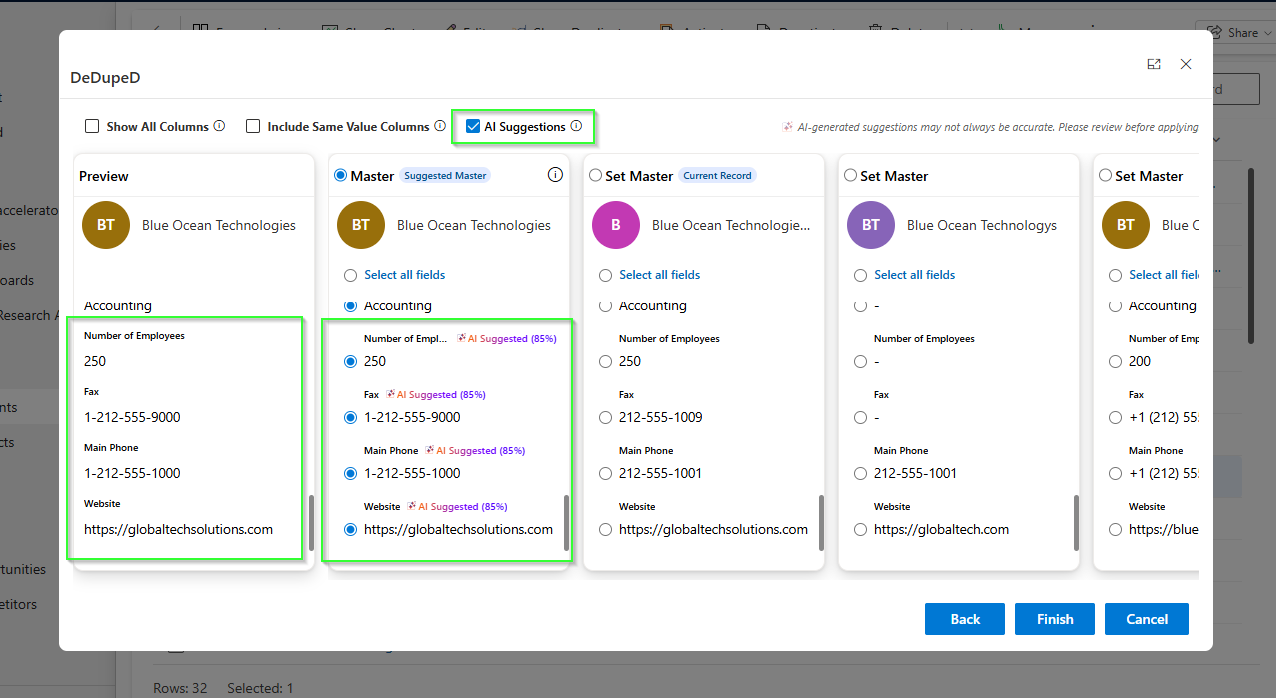Click the Current Record badge
Viewport: 1276px width, 698px height.
click(x=717, y=175)
